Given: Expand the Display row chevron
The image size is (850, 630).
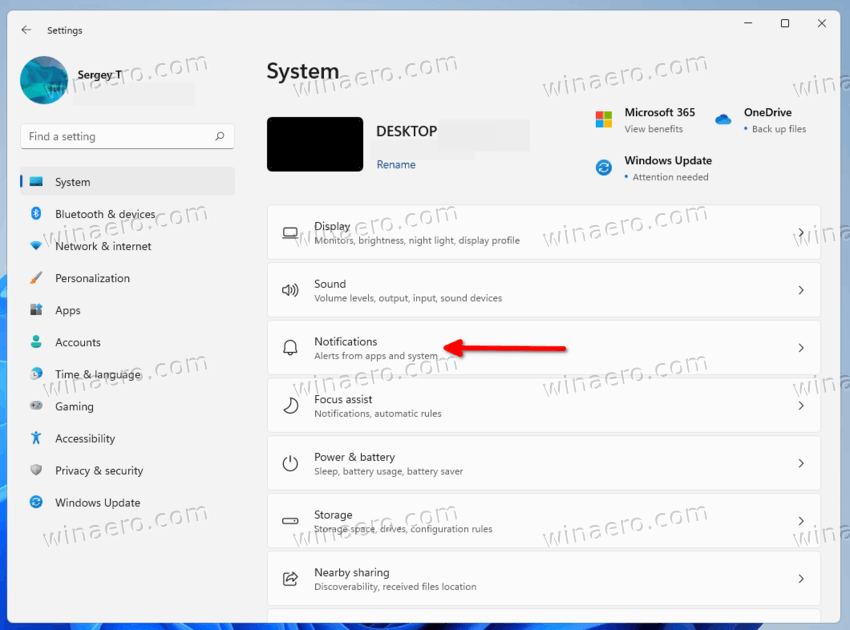Looking at the screenshot, I should tap(801, 233).
